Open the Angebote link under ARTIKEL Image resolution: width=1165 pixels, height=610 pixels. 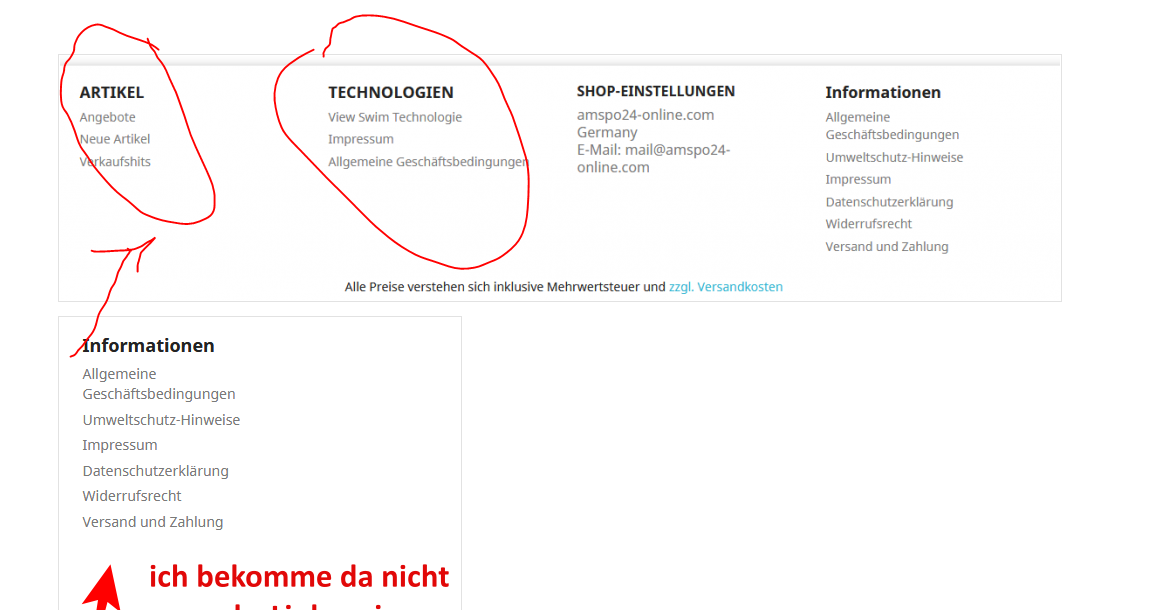108,117
